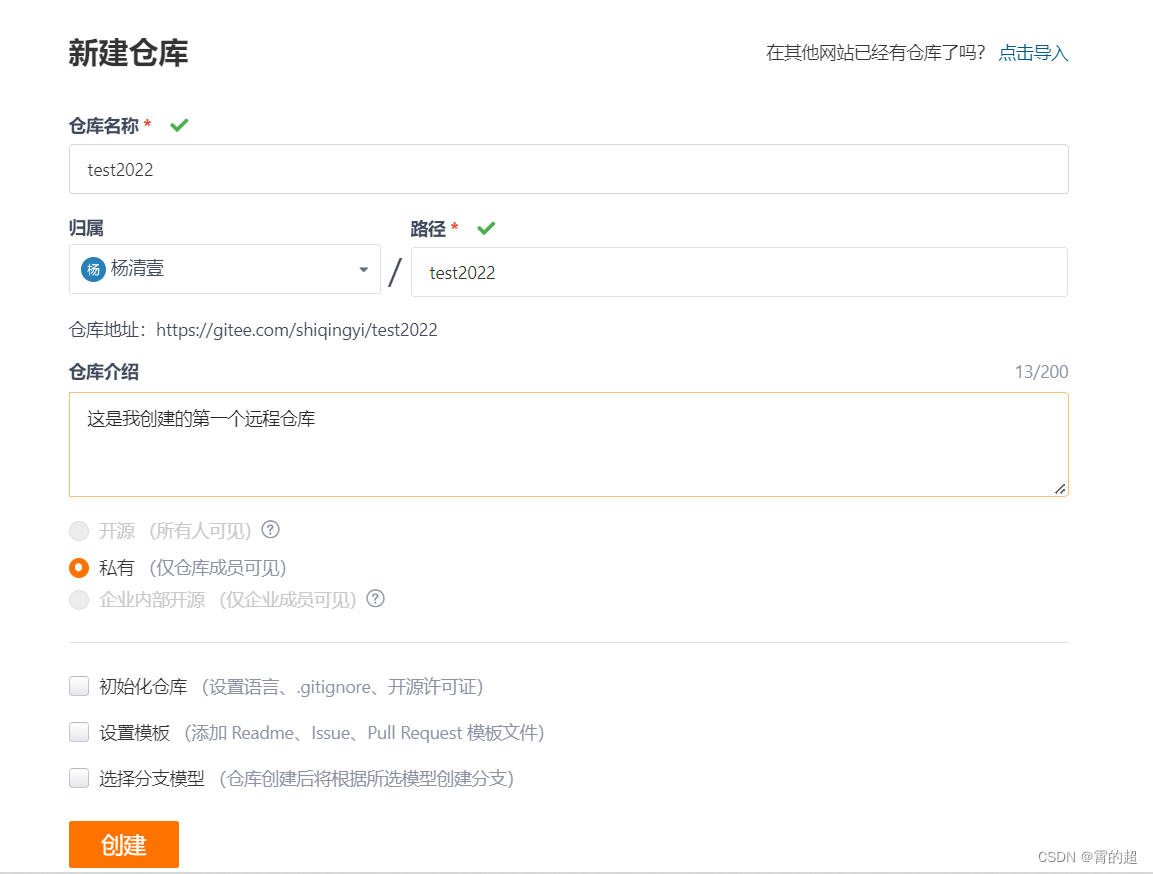Click the green checkmark beside 路径
The image size is (1153, 874).
[x=486, y=228]
